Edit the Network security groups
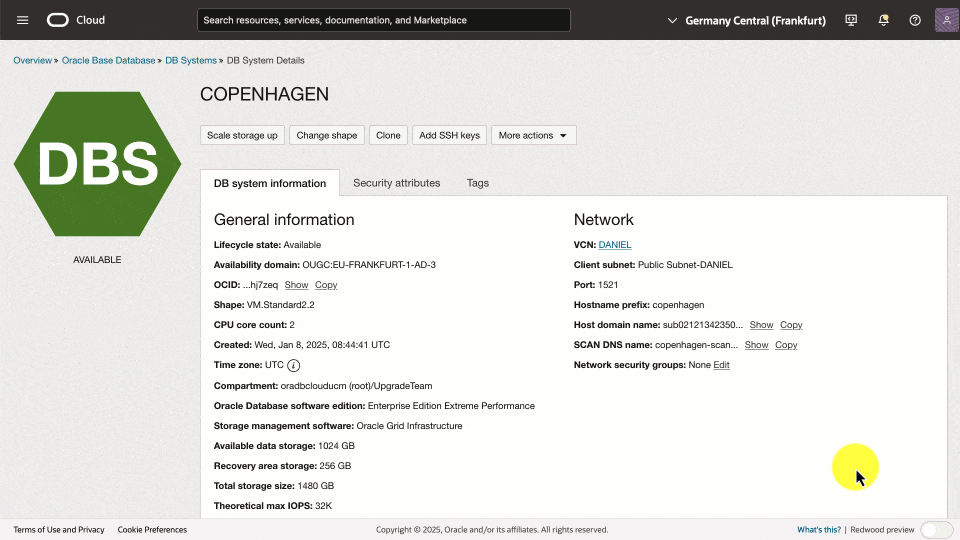 (721, 365)
